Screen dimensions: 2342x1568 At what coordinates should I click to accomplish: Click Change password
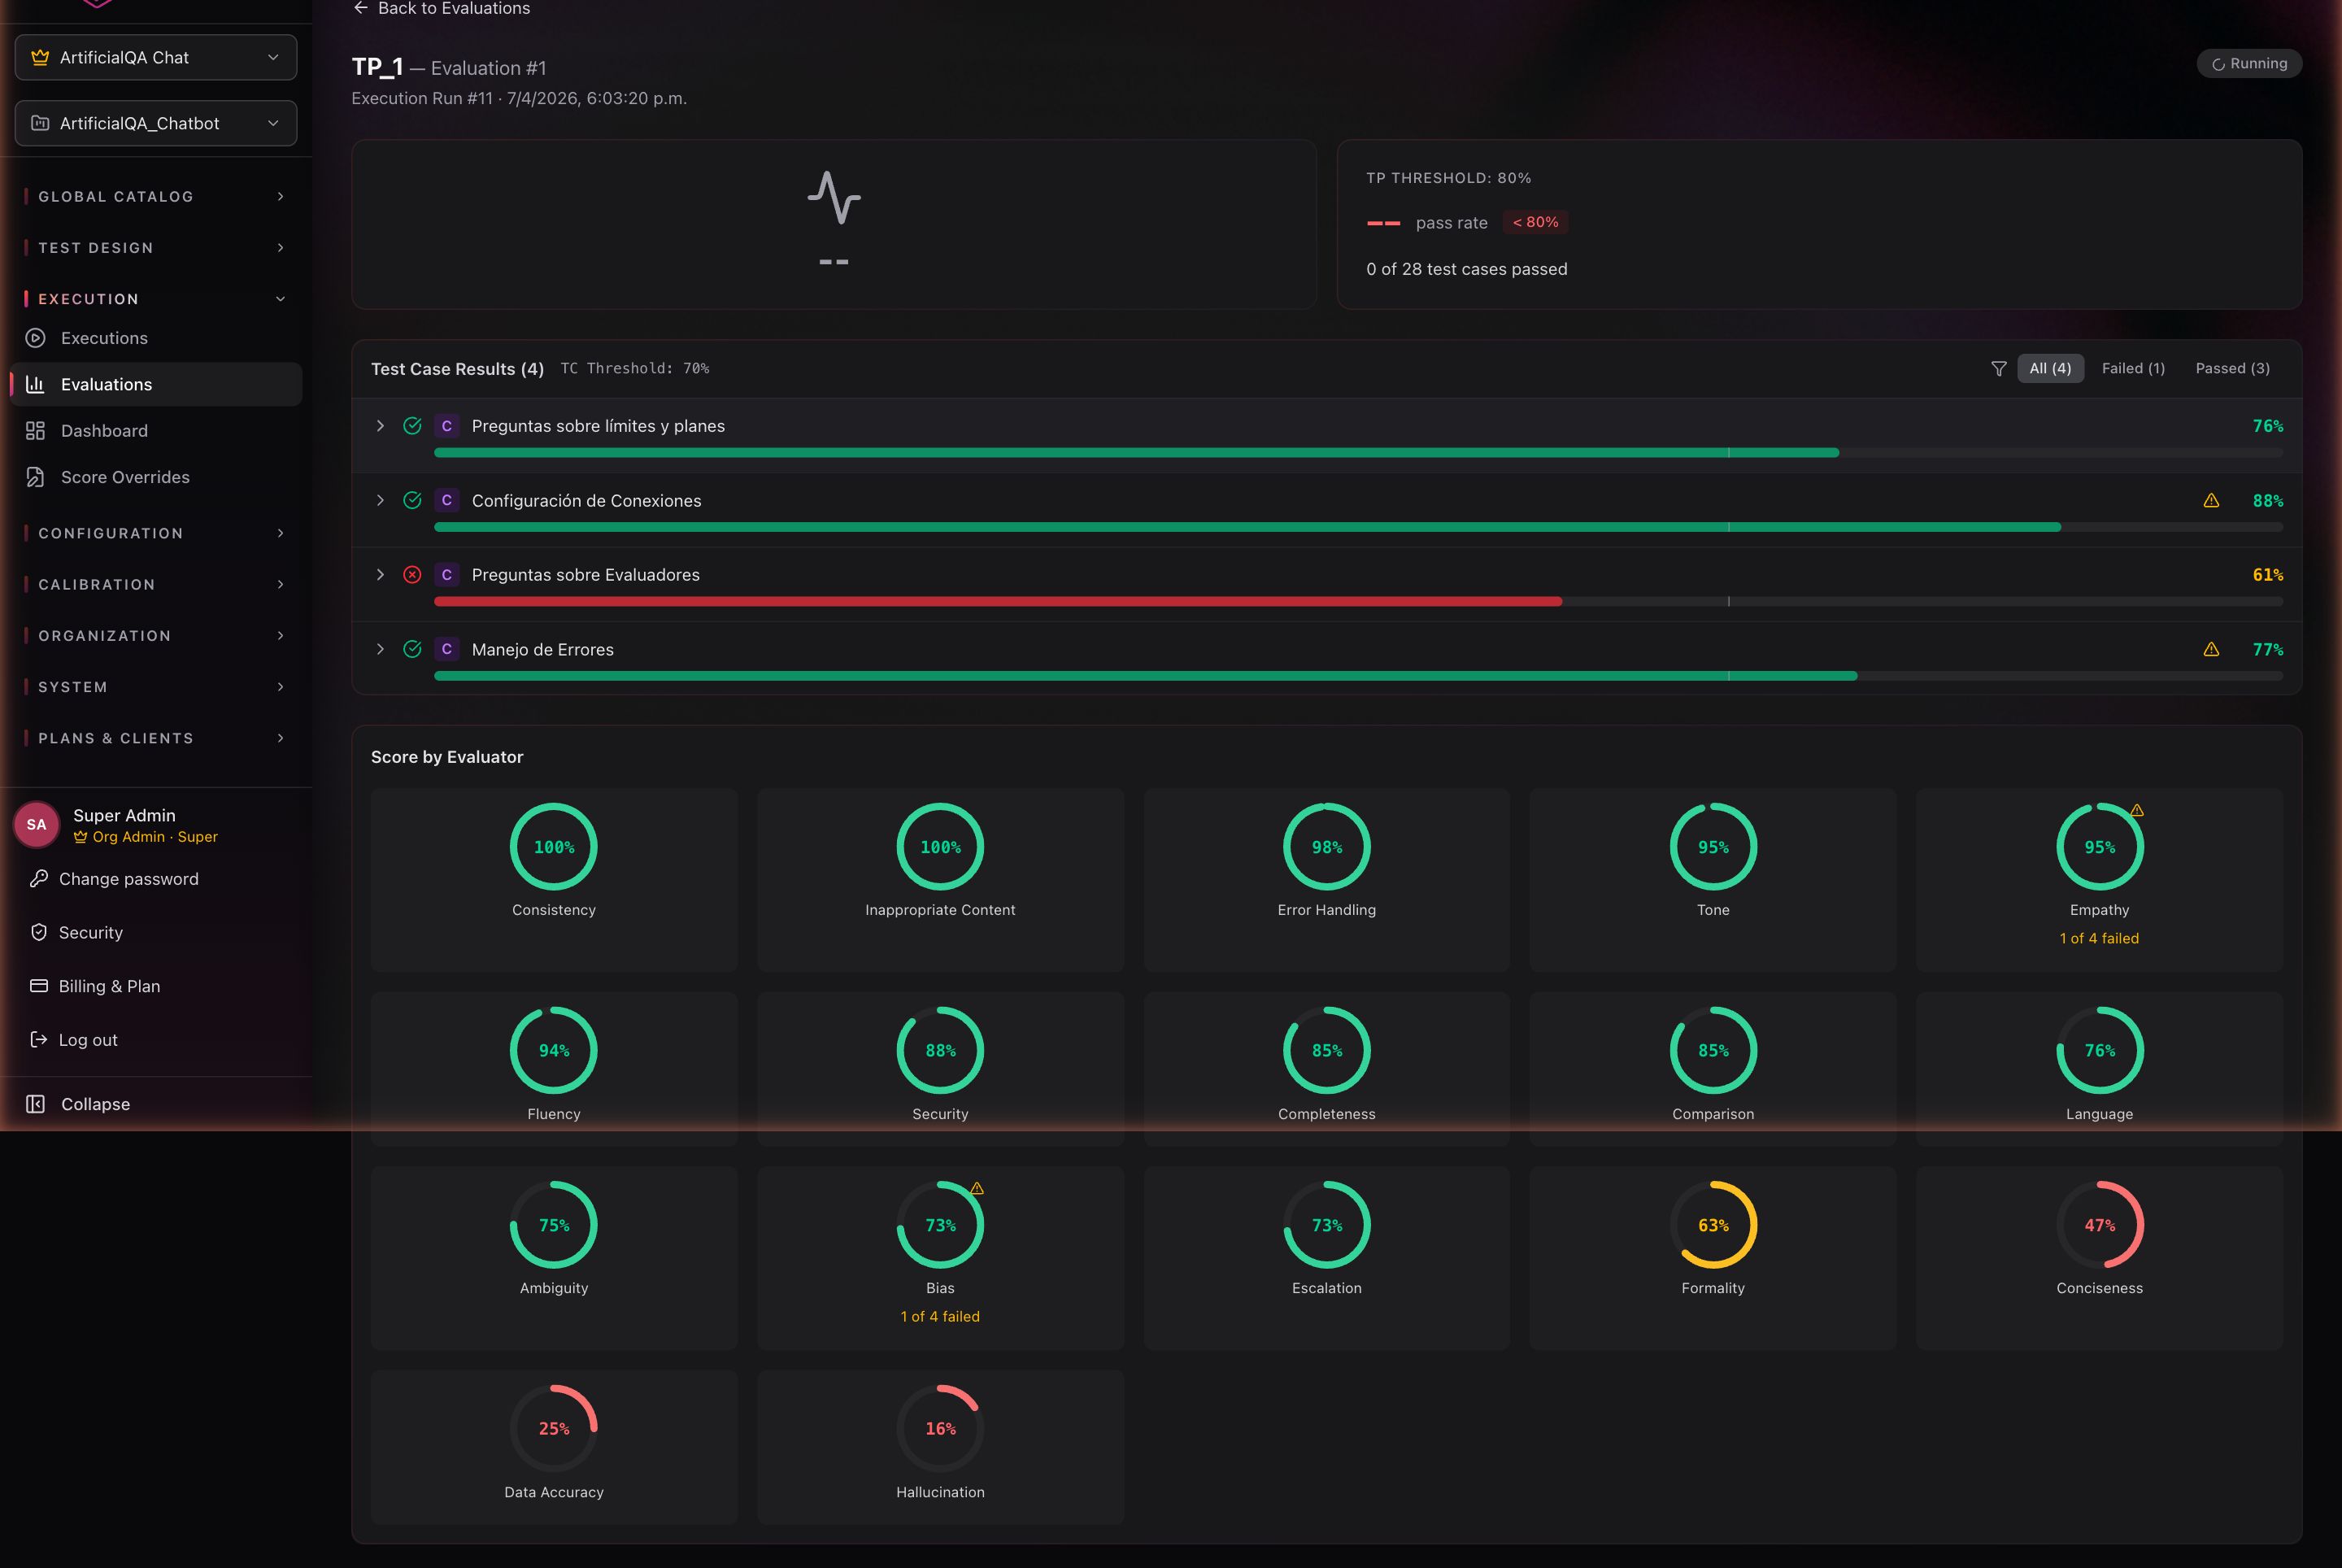click(128, 879)
